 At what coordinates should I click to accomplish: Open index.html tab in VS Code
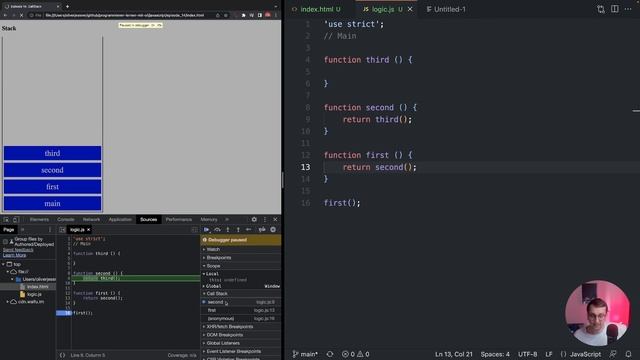pos(317,9)
